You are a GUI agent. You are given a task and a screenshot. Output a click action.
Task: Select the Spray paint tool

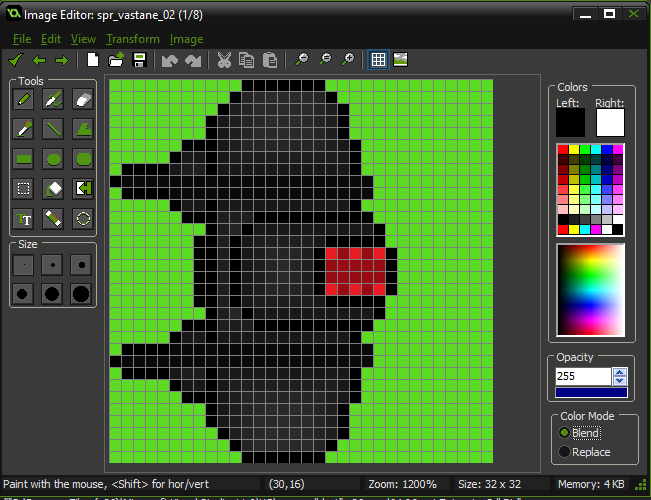(x=53, y=99)
